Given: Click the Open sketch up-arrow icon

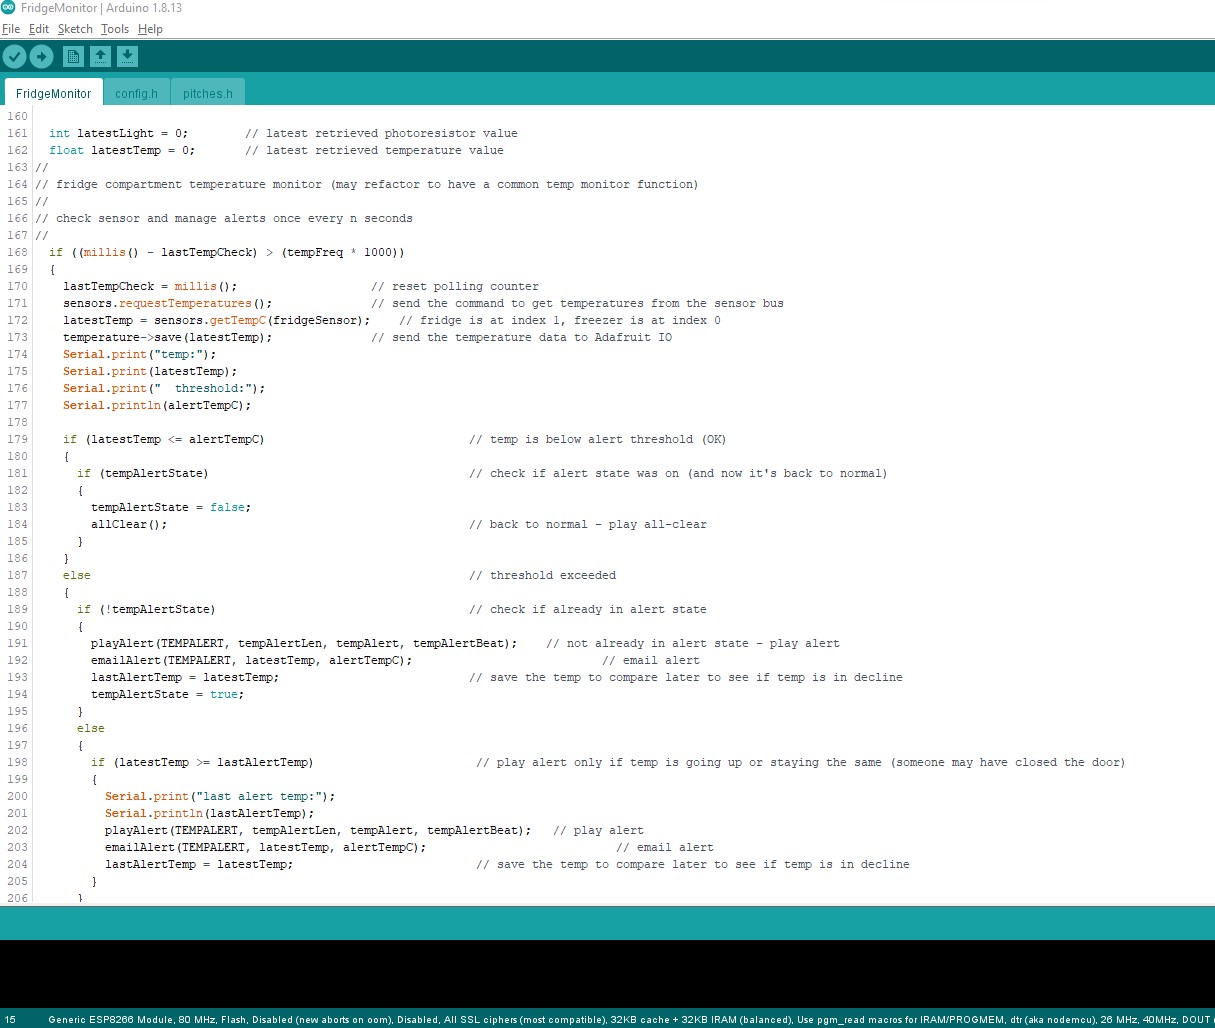Looking at the screenshot, I should (x=100, y=57).
